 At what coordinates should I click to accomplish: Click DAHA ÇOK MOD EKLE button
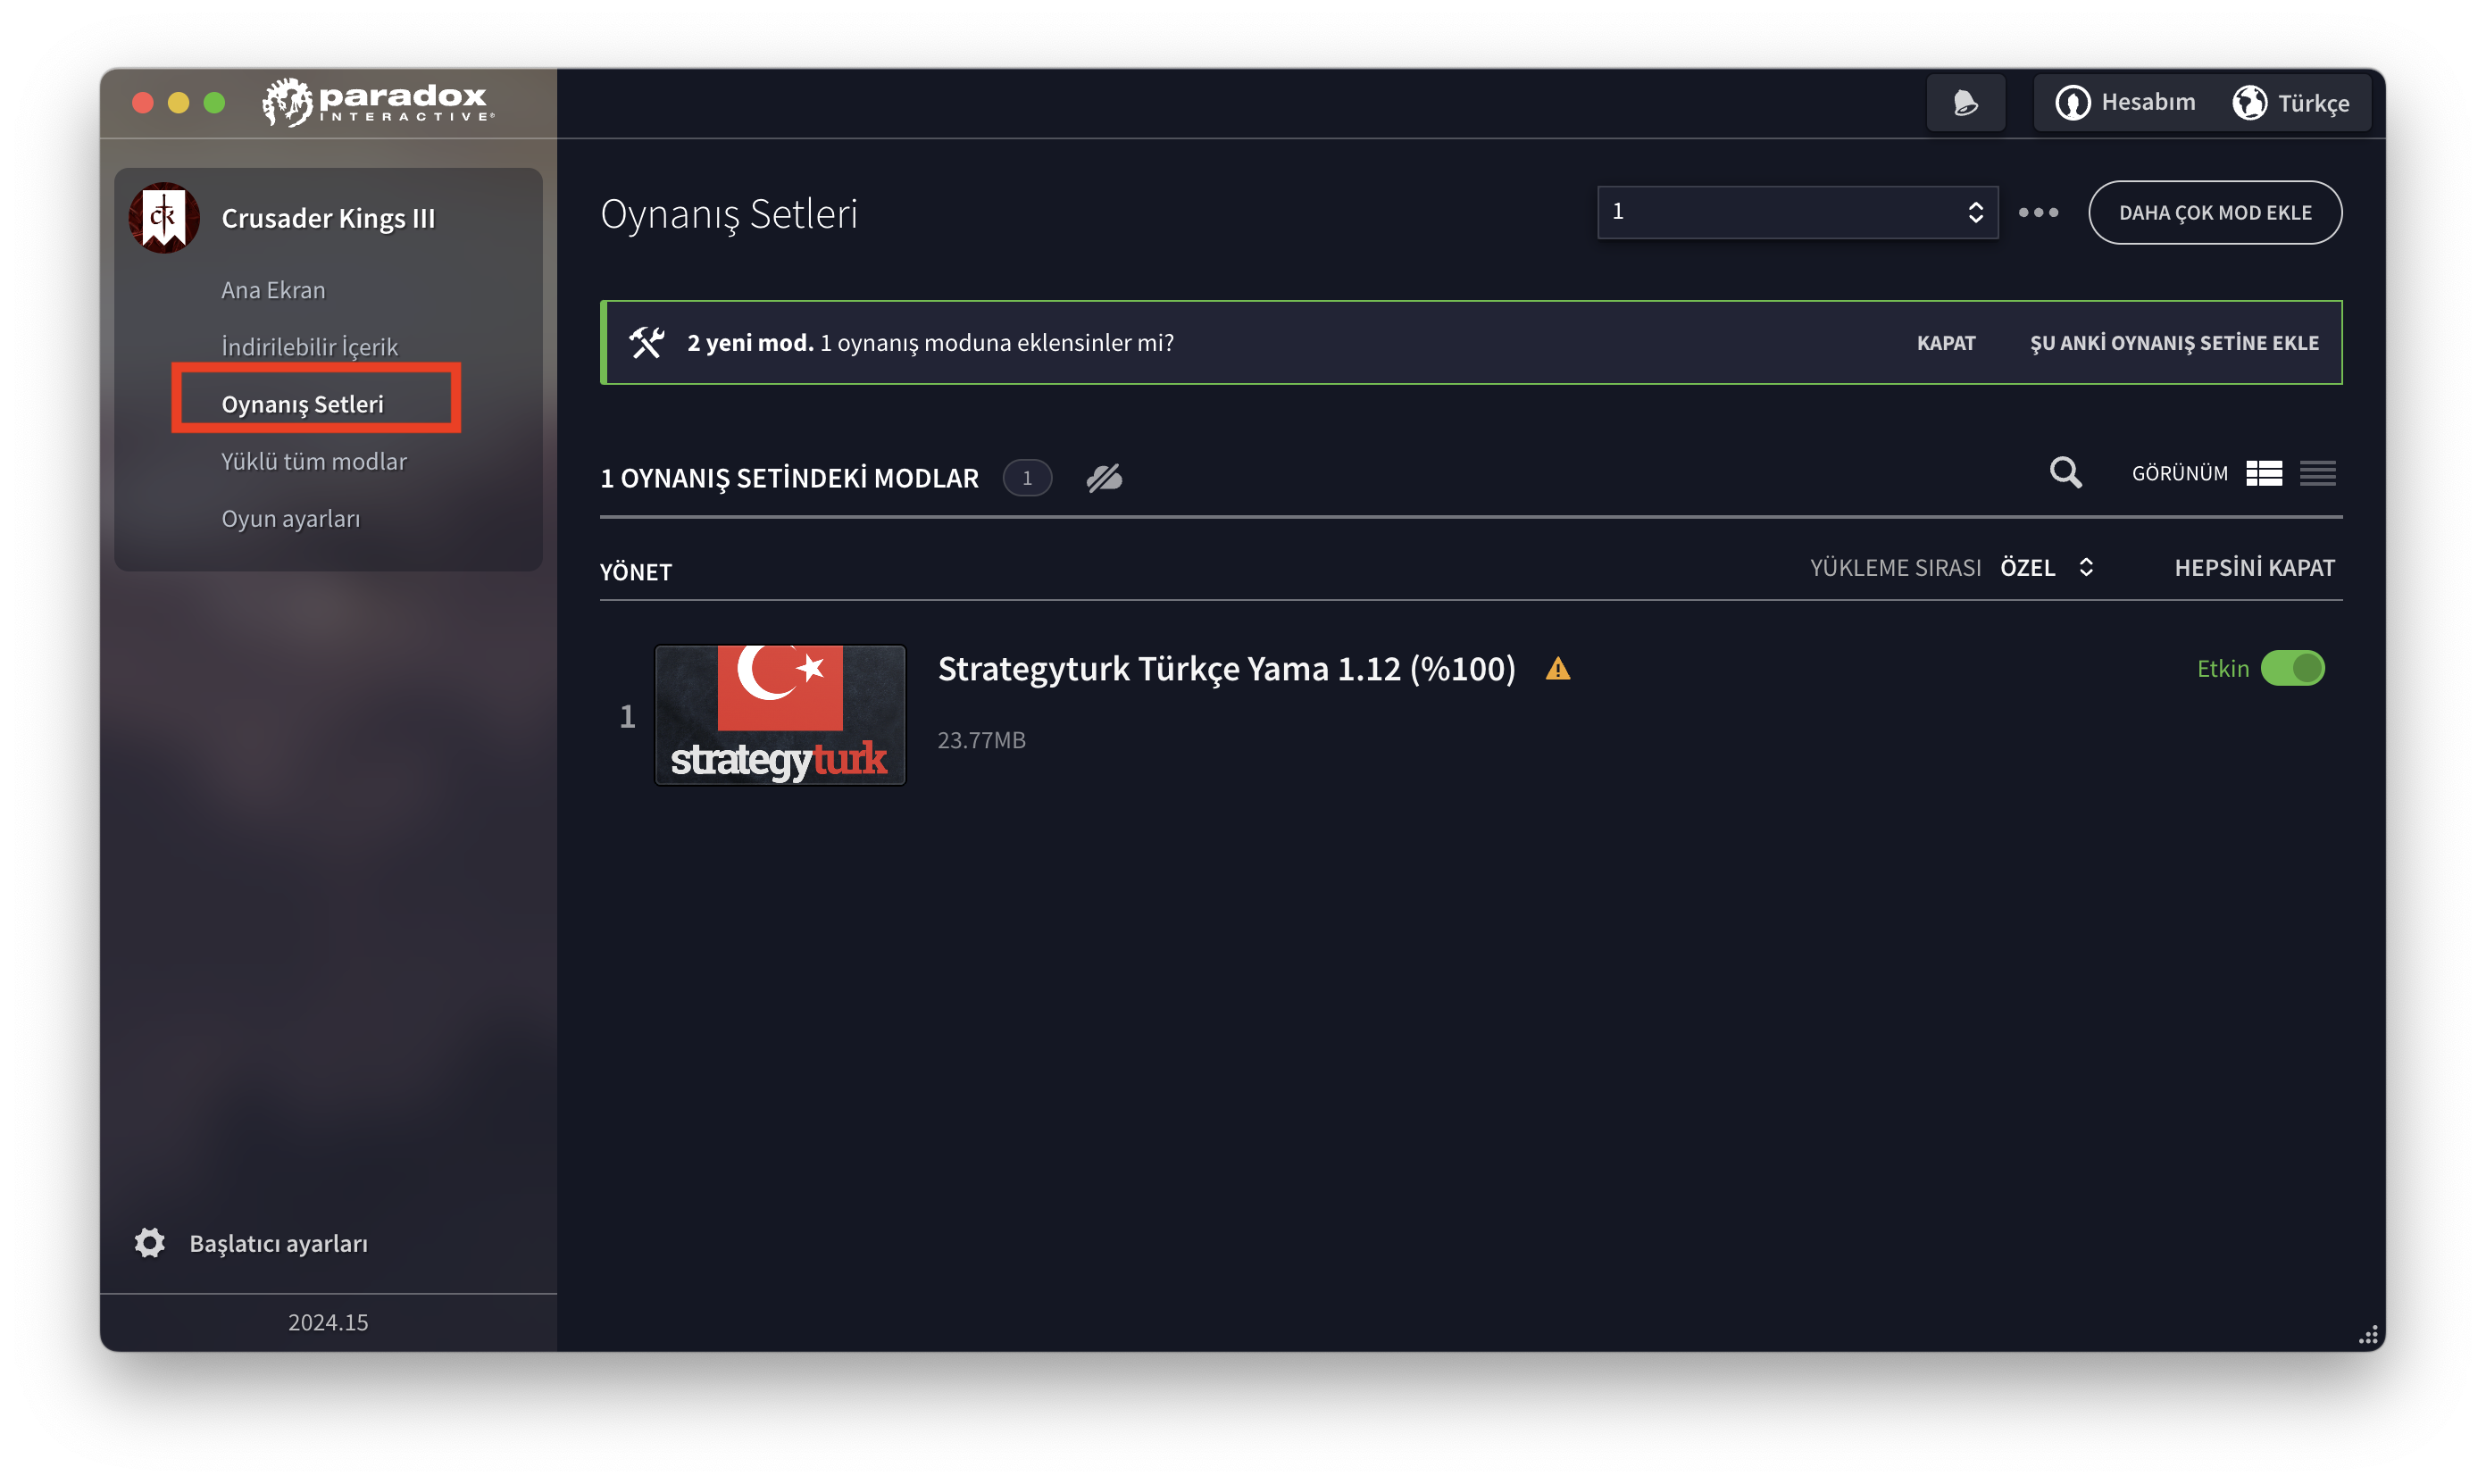coord(2214,212)
